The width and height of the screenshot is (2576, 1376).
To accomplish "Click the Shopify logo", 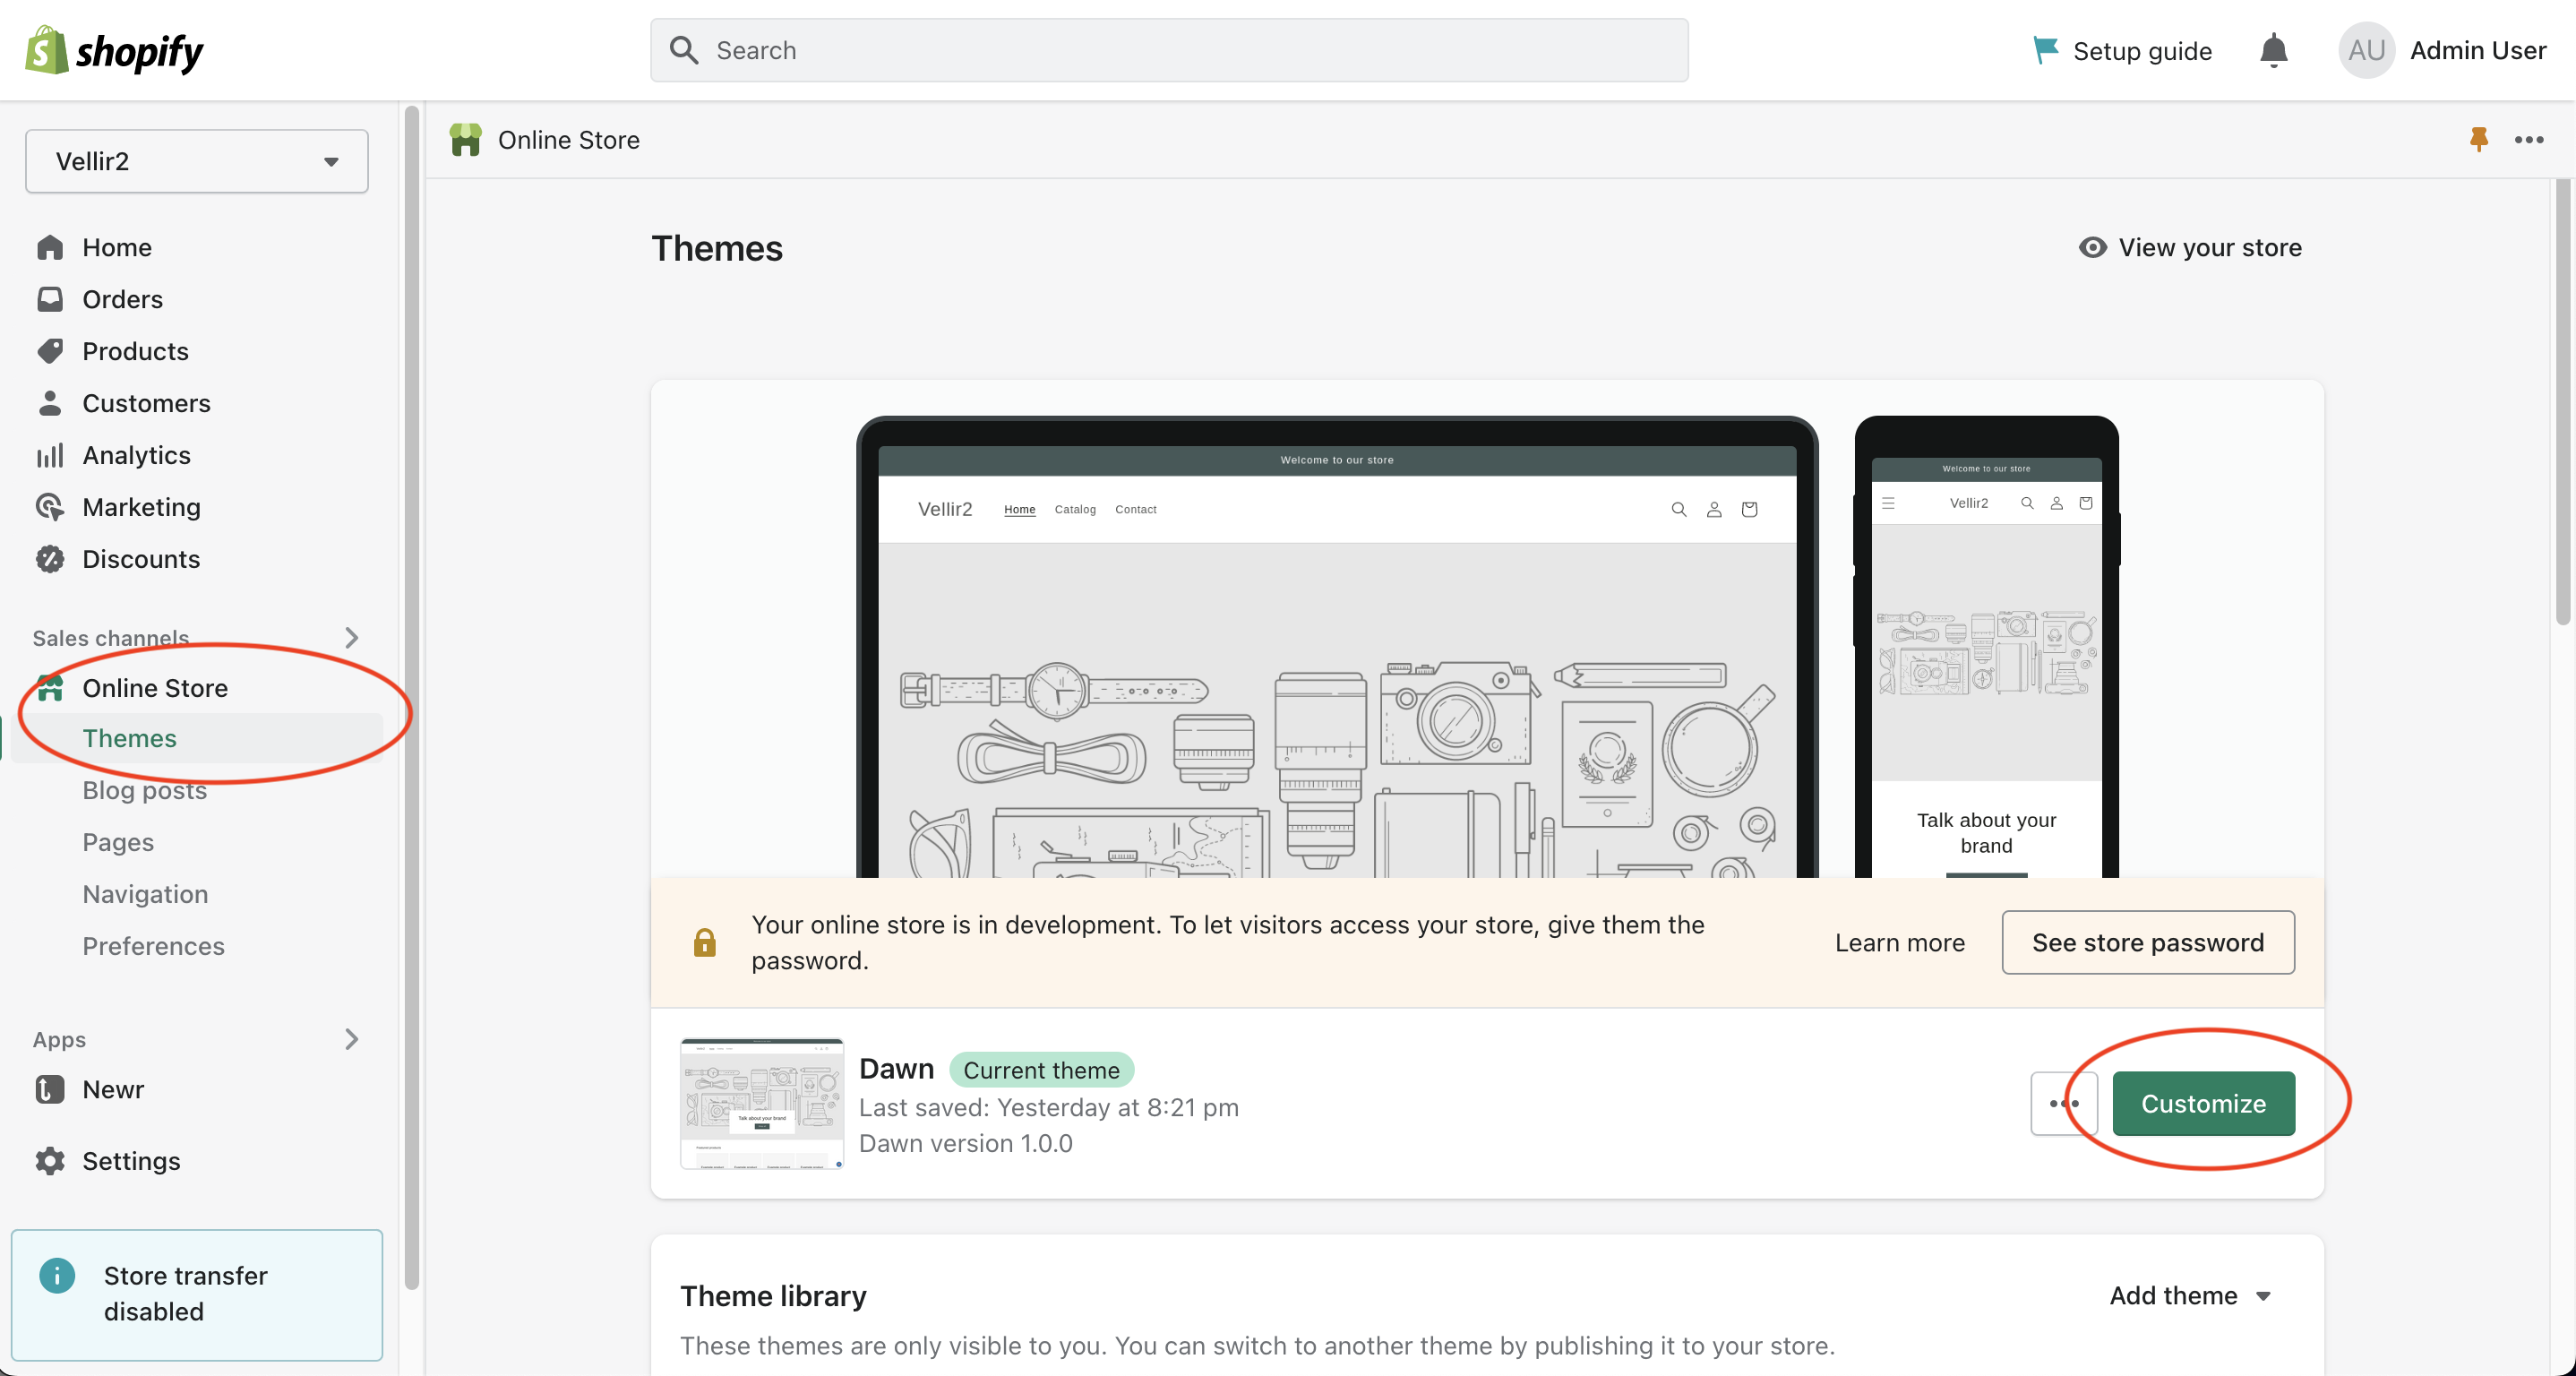I will pyautogui.click(x=114, y=50).
